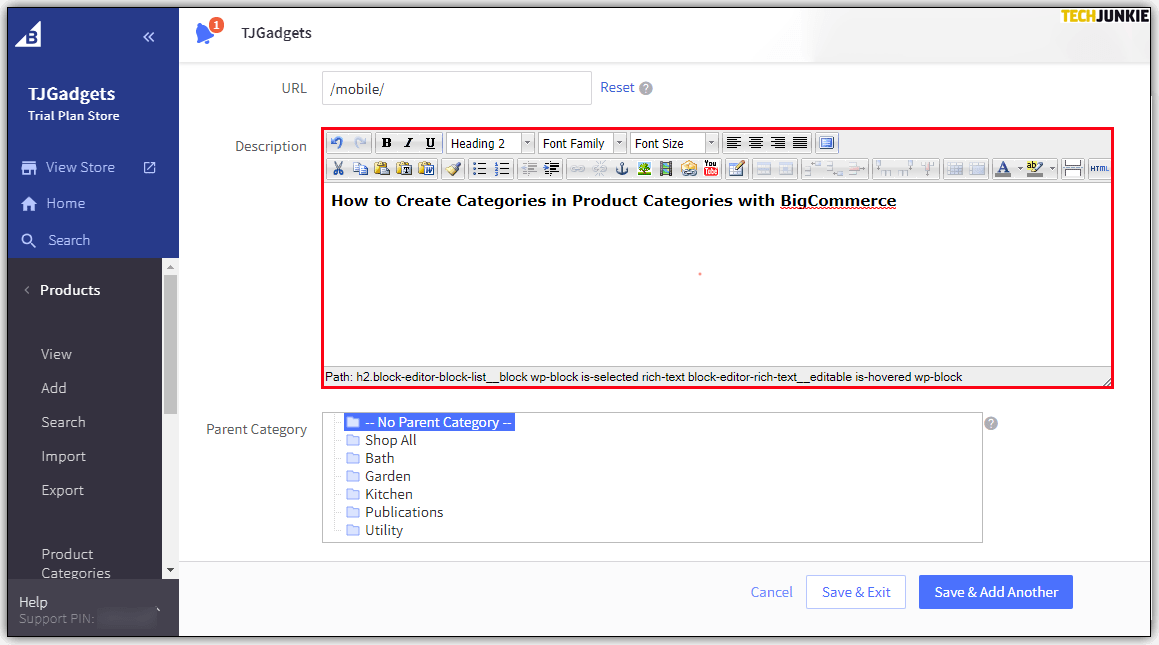Viewport: 1159px width, 645px height.
Task: Toggle bold formatting in the description editor
Action: pyautogui.click(x=387, y=143)
